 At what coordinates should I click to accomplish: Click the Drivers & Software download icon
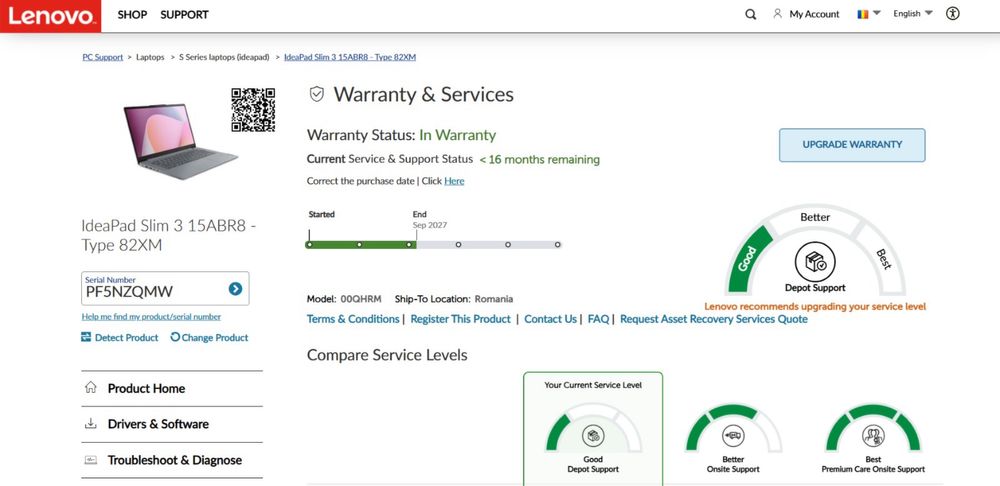coord(91,423)
